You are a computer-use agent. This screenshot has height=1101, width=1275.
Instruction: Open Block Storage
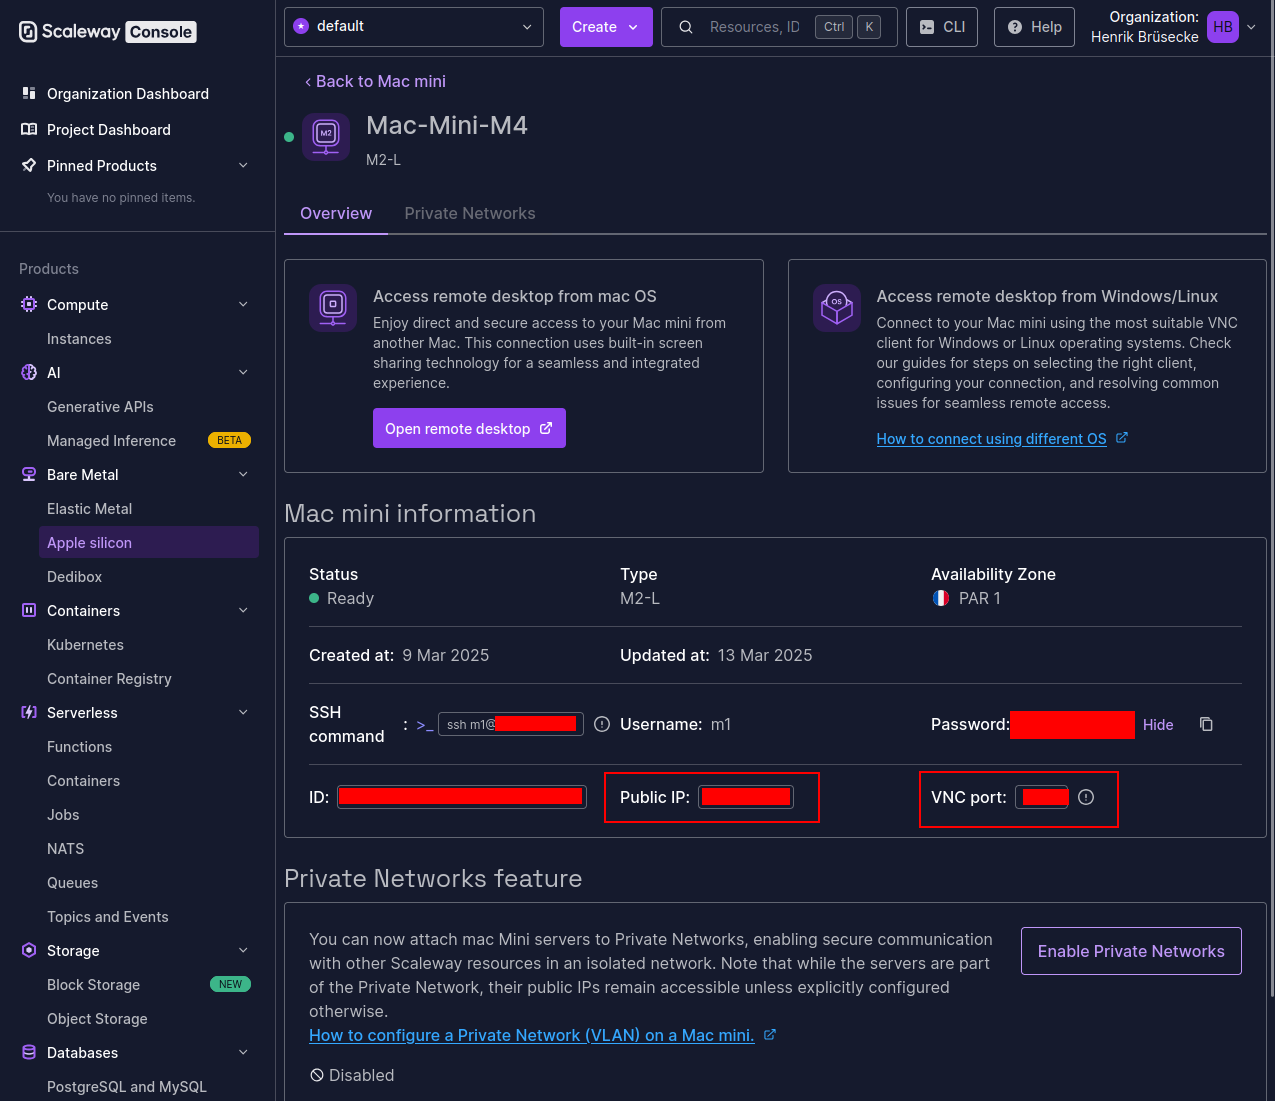click(93, 985)
